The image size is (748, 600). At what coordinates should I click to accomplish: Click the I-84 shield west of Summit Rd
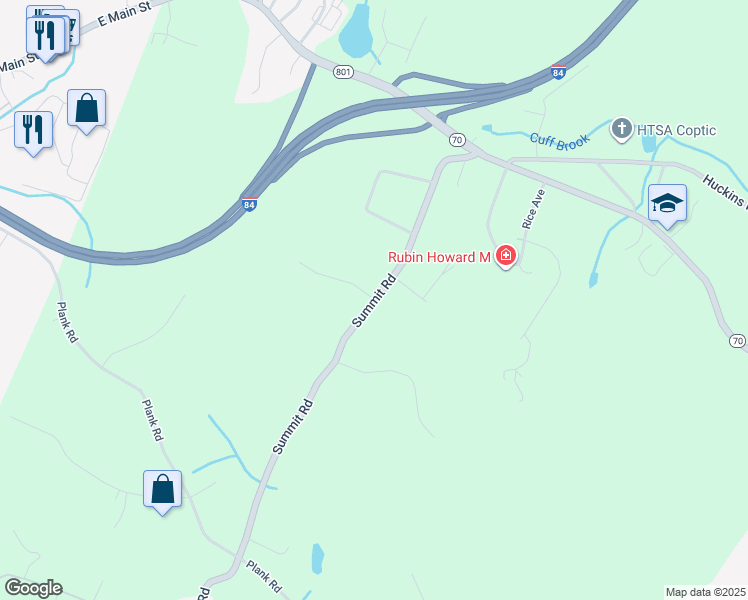point(249,204)
